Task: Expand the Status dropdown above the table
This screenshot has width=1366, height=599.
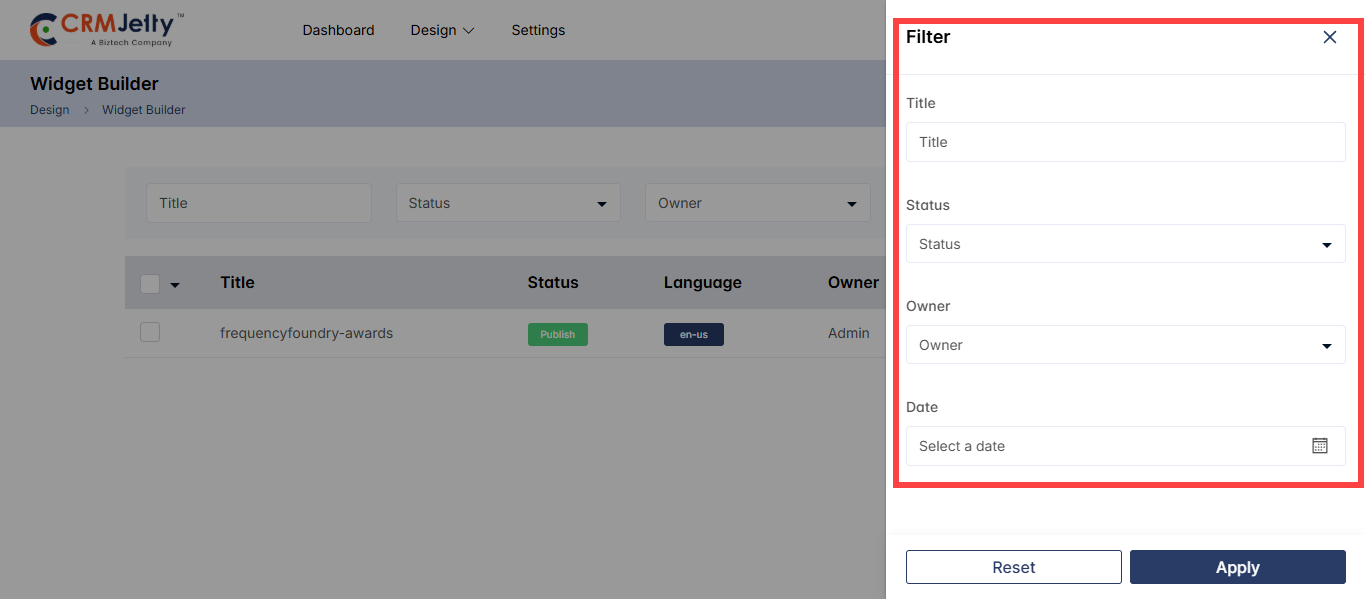Action: (508, 203)
